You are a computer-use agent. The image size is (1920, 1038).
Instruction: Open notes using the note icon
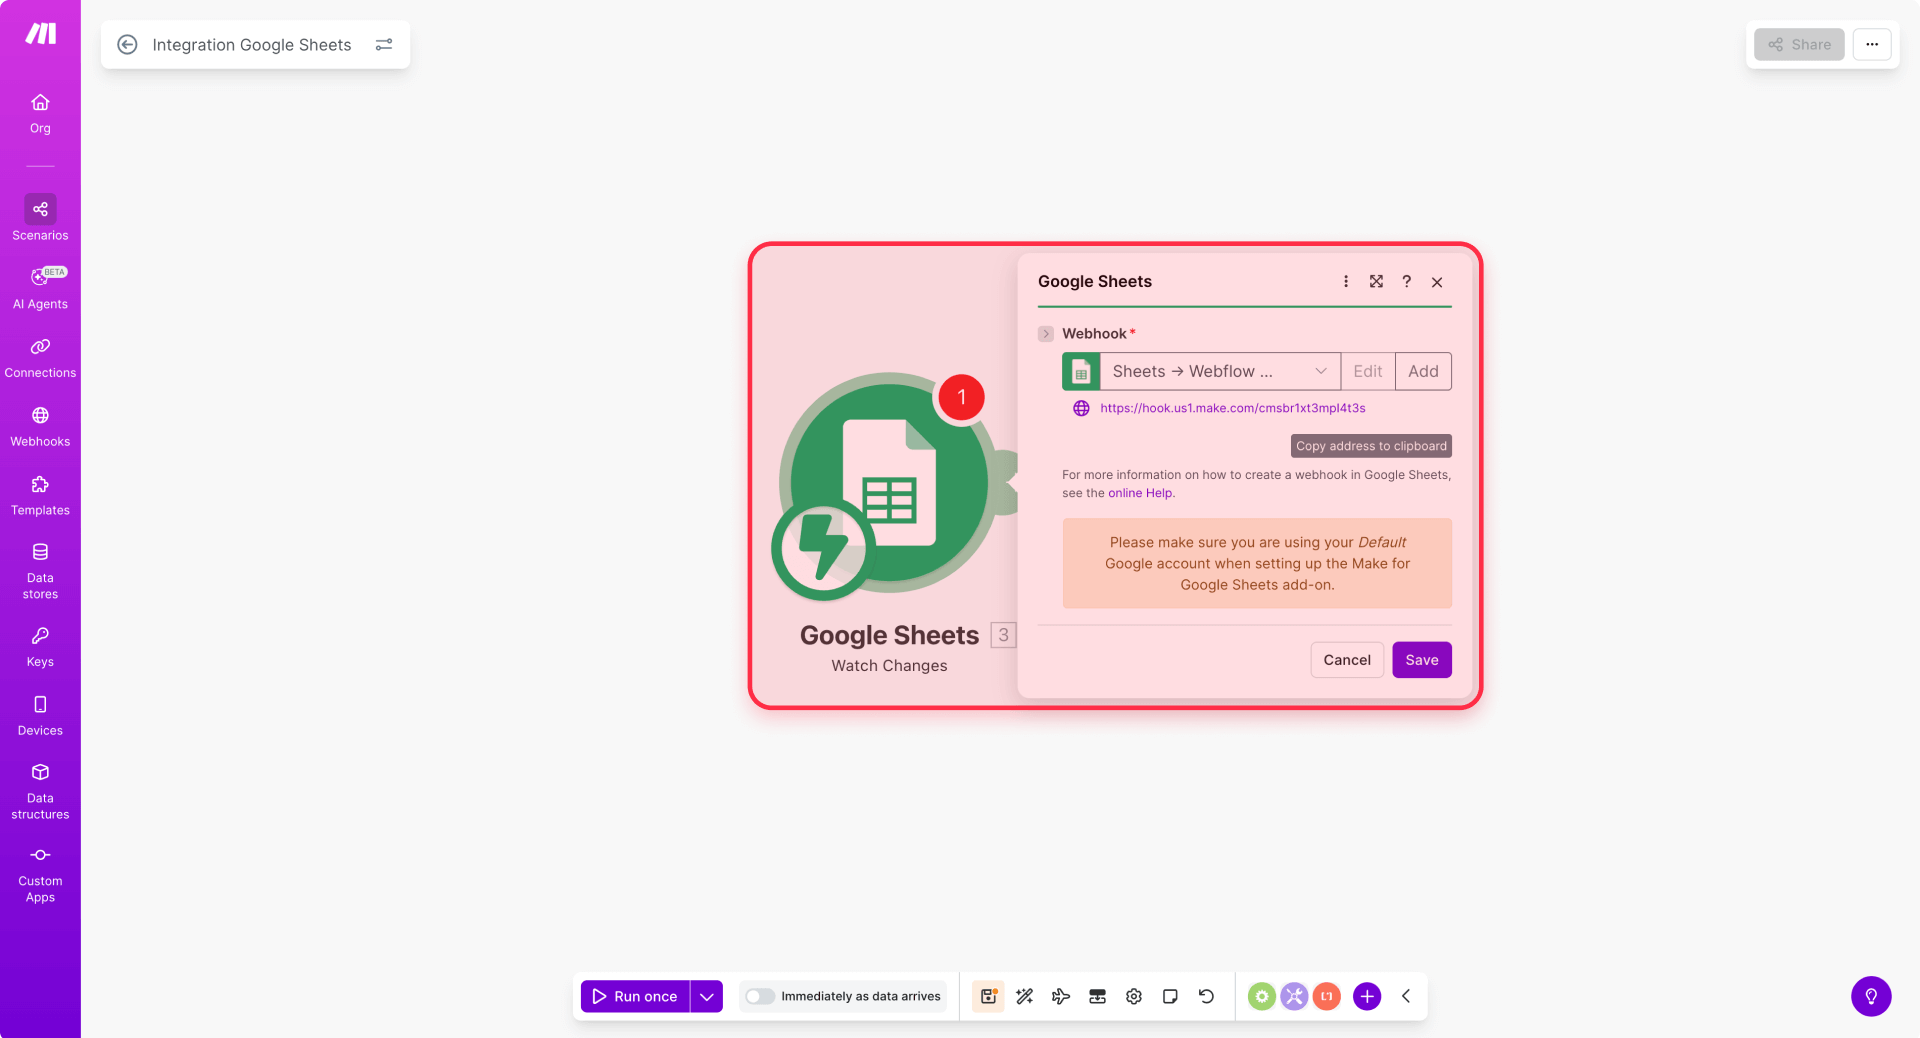(1169, 996)
